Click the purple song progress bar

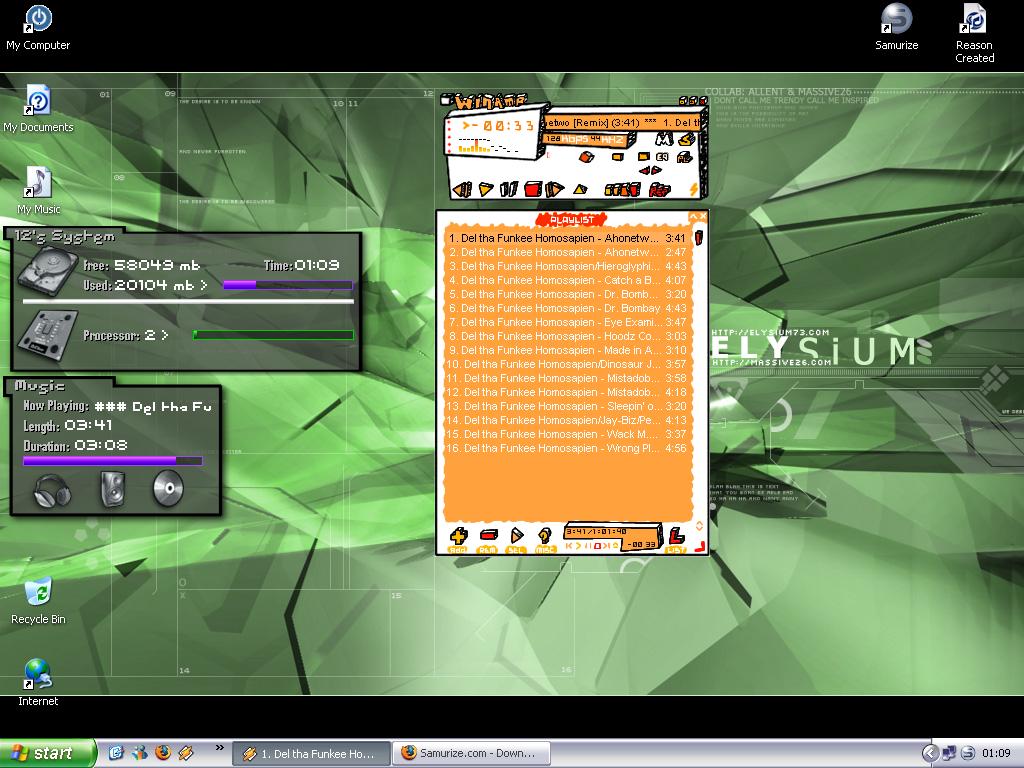pos(113,460)
